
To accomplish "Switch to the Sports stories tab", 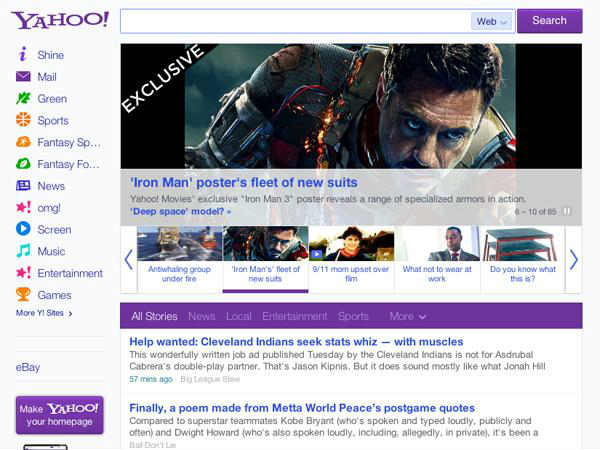I will pos(353,316).
